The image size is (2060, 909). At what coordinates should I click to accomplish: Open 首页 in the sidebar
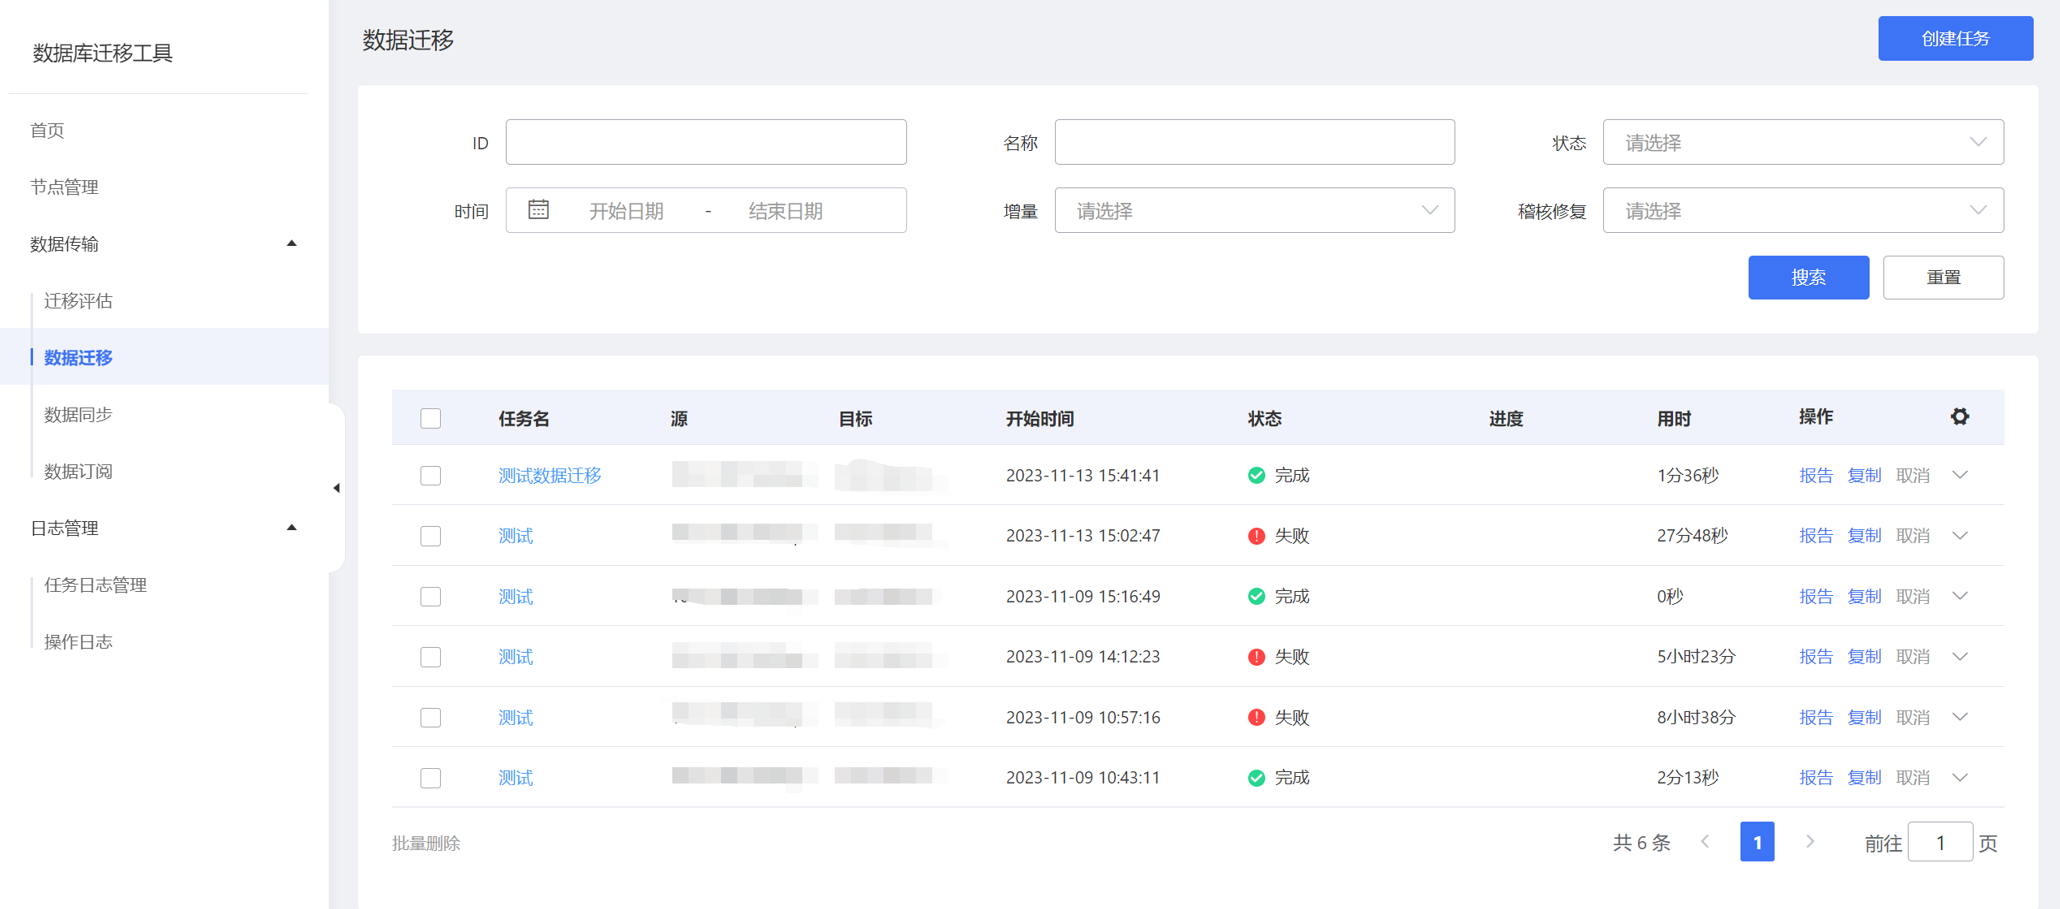(47, 130)
